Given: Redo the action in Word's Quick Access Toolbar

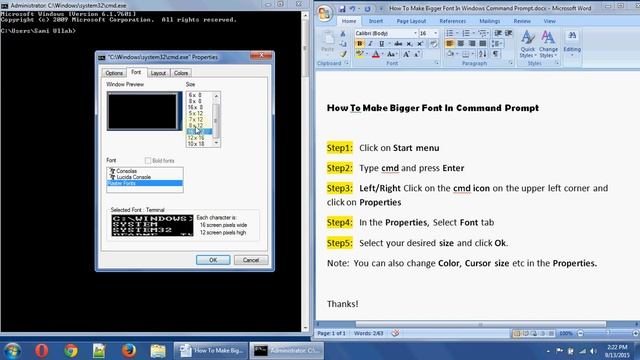Looking at the screenshot, I should click(x=367, y=9).
